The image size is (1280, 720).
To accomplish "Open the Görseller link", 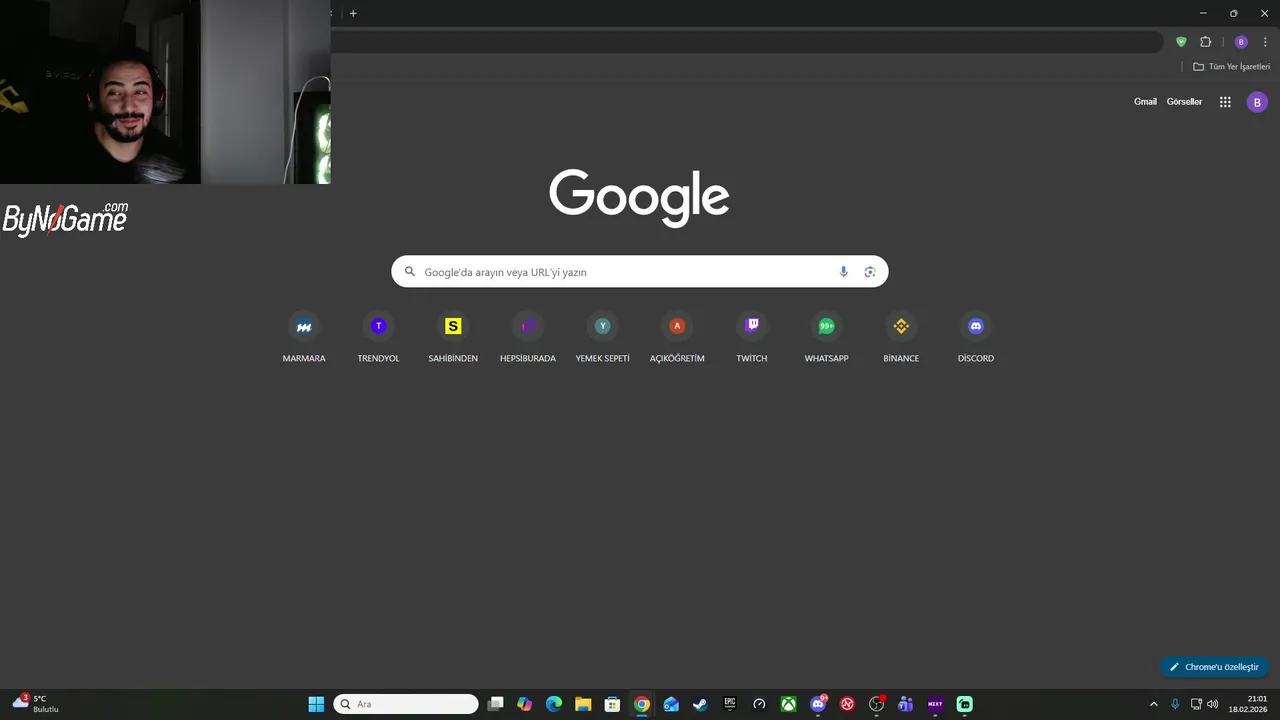I will (x=1184, y=102).
